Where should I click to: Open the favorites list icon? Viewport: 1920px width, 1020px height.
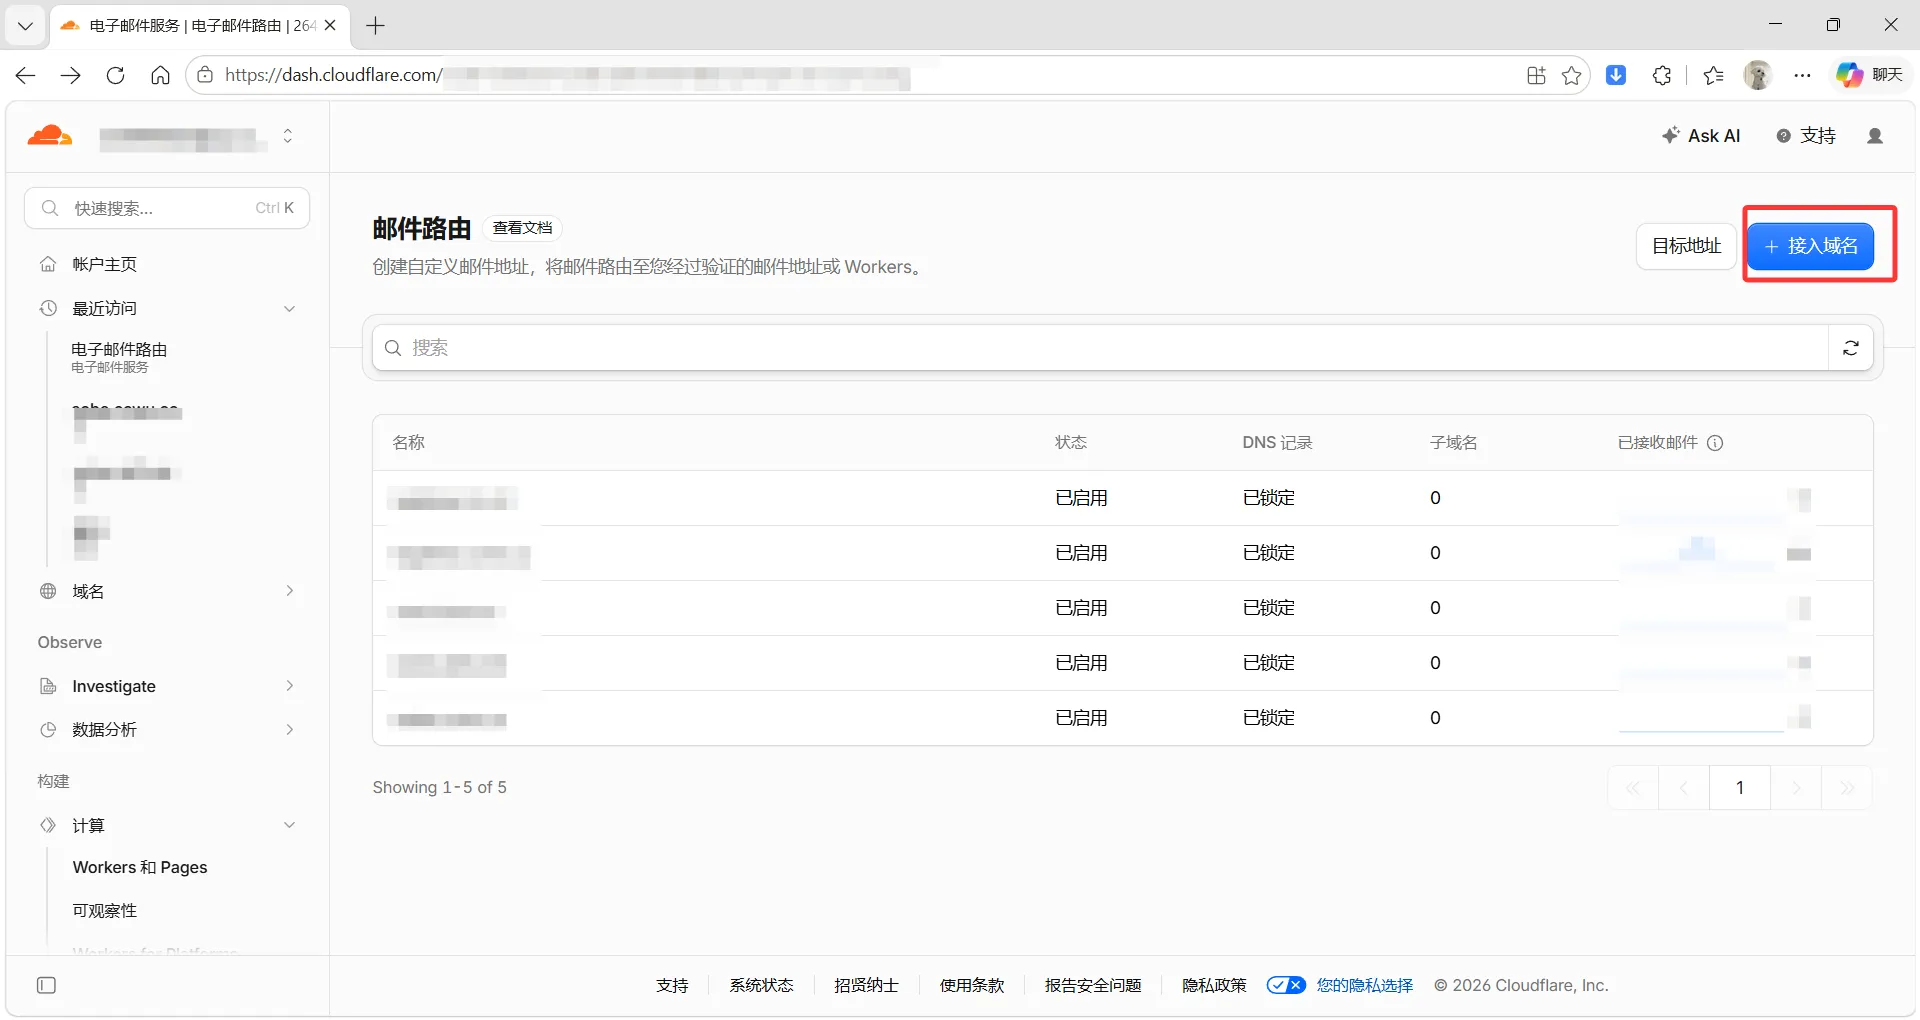1713,75
